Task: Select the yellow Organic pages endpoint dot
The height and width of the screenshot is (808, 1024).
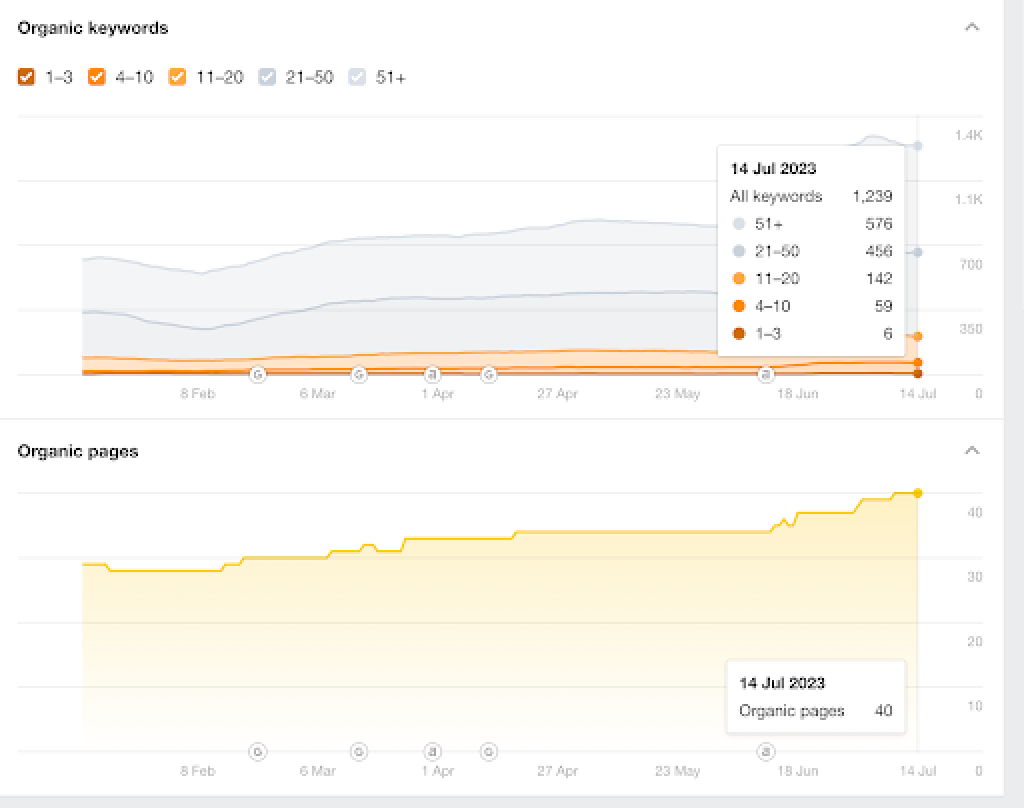Action: [917, 493]
